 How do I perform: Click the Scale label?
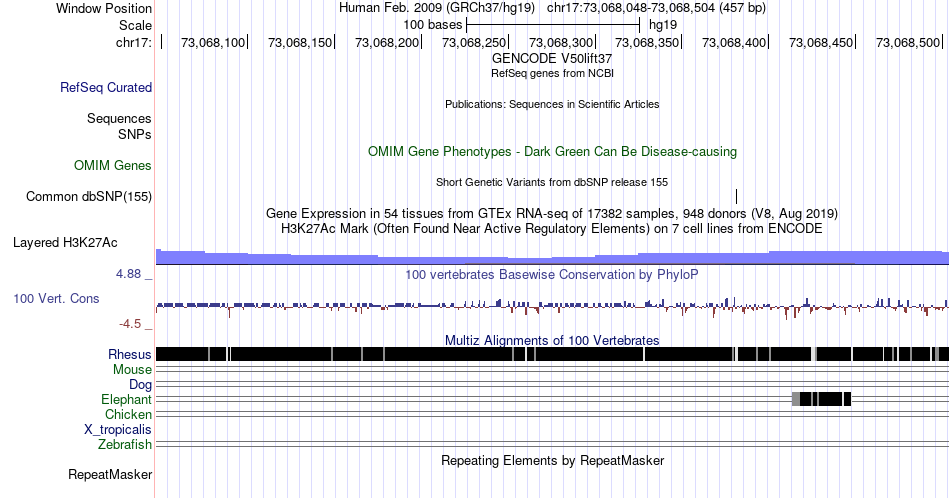pyautogui.click(x=135, y=25)
